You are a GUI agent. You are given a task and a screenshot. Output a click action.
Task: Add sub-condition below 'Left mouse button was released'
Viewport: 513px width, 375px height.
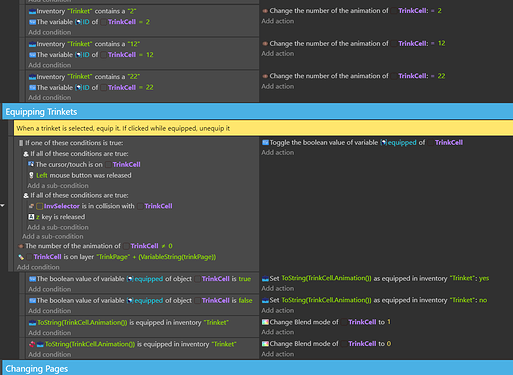58,186
